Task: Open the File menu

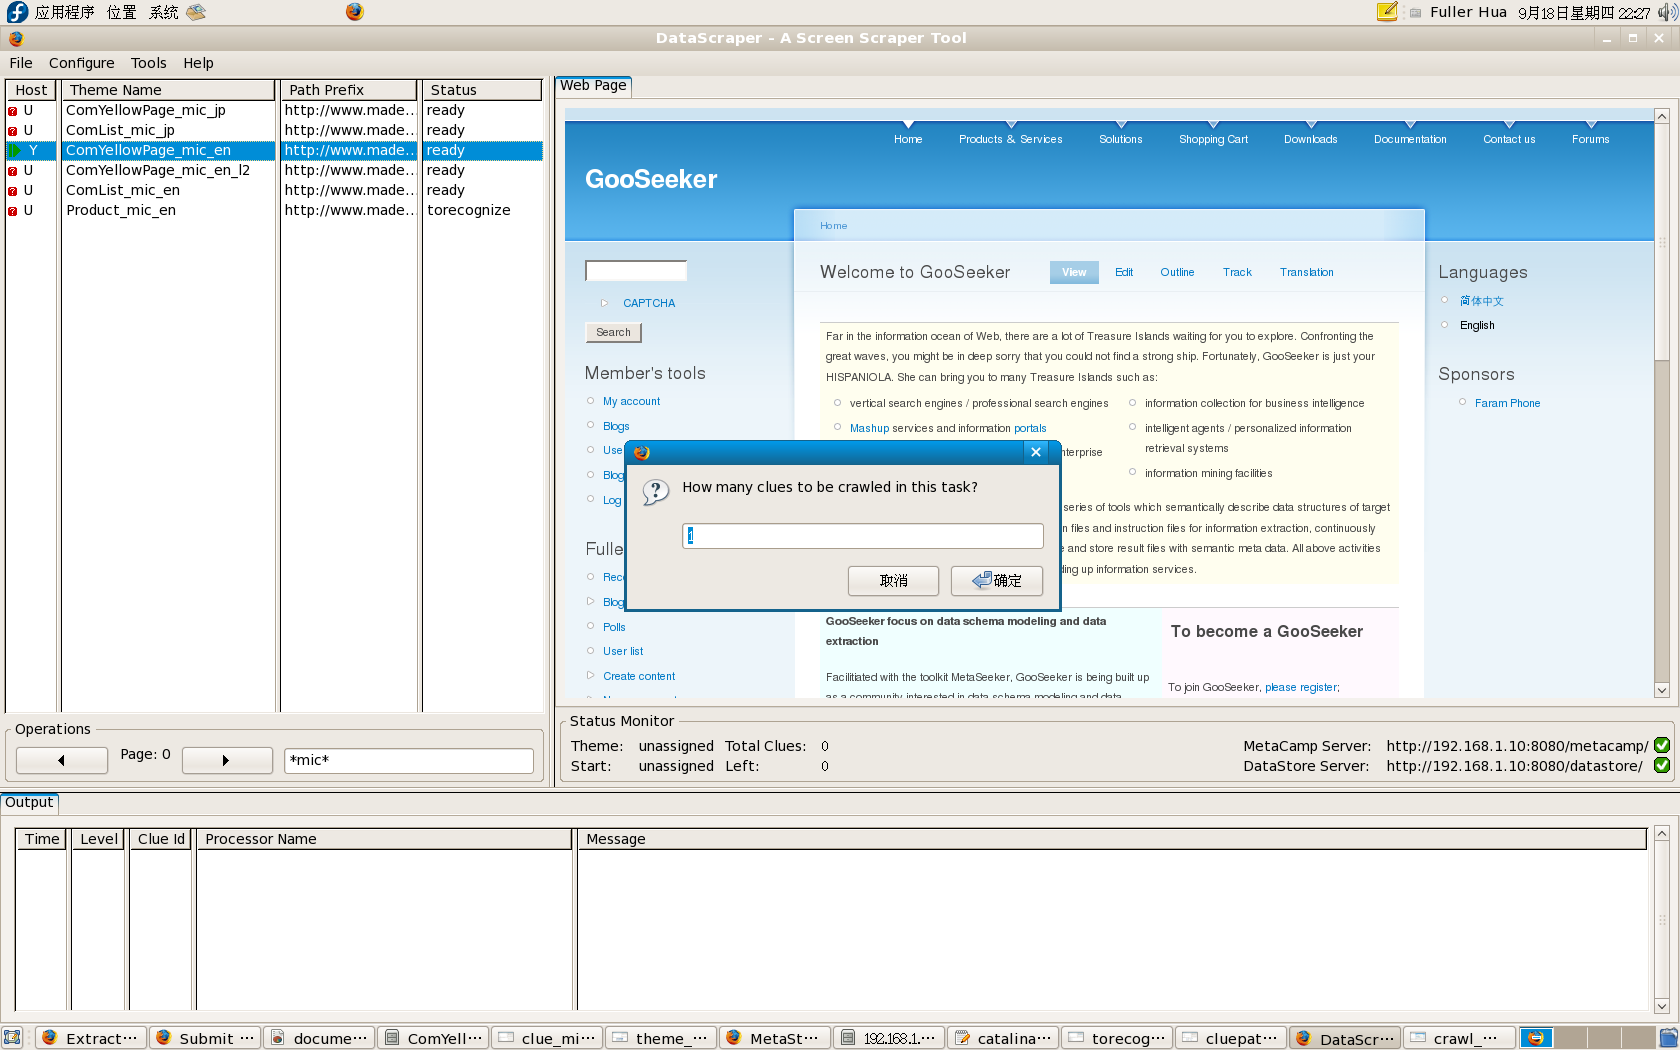Action: click(21, 63)
